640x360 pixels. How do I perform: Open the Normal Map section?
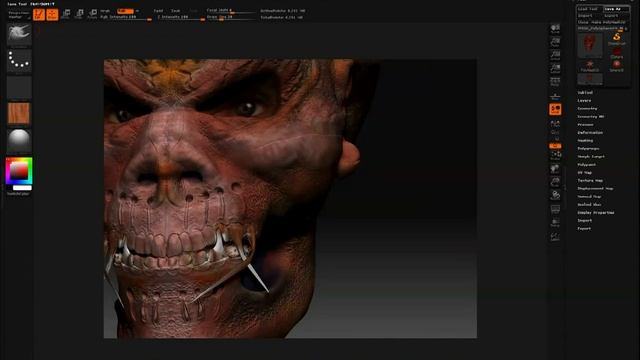589,196
